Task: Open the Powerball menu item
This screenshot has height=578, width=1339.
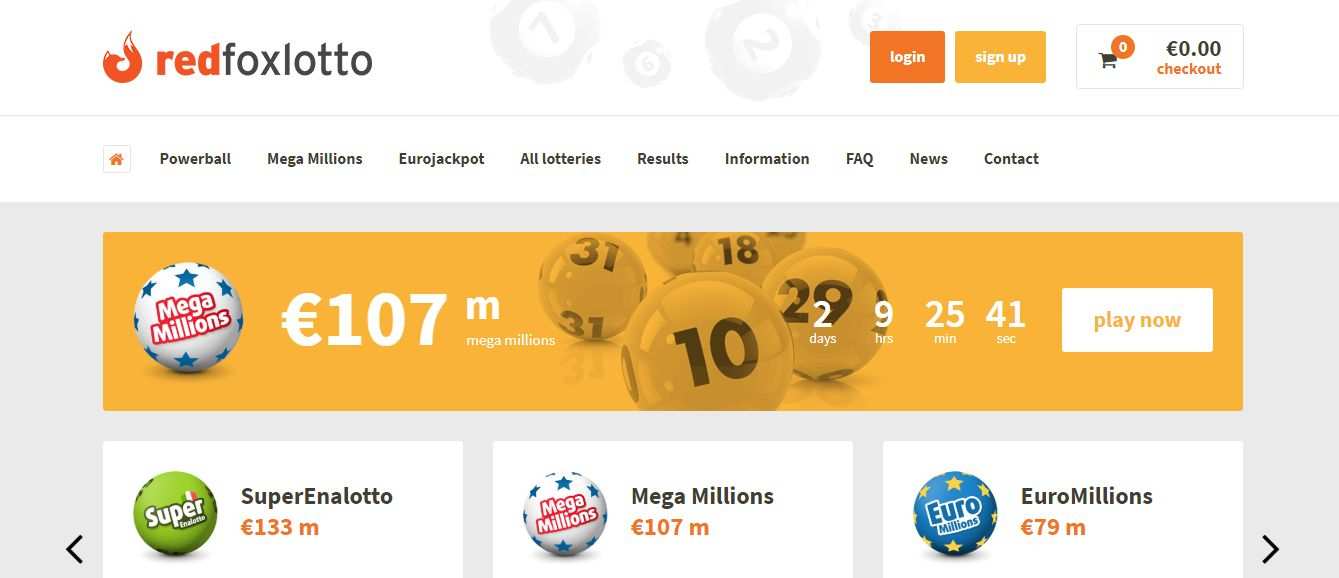Action: tap(195, 159)
